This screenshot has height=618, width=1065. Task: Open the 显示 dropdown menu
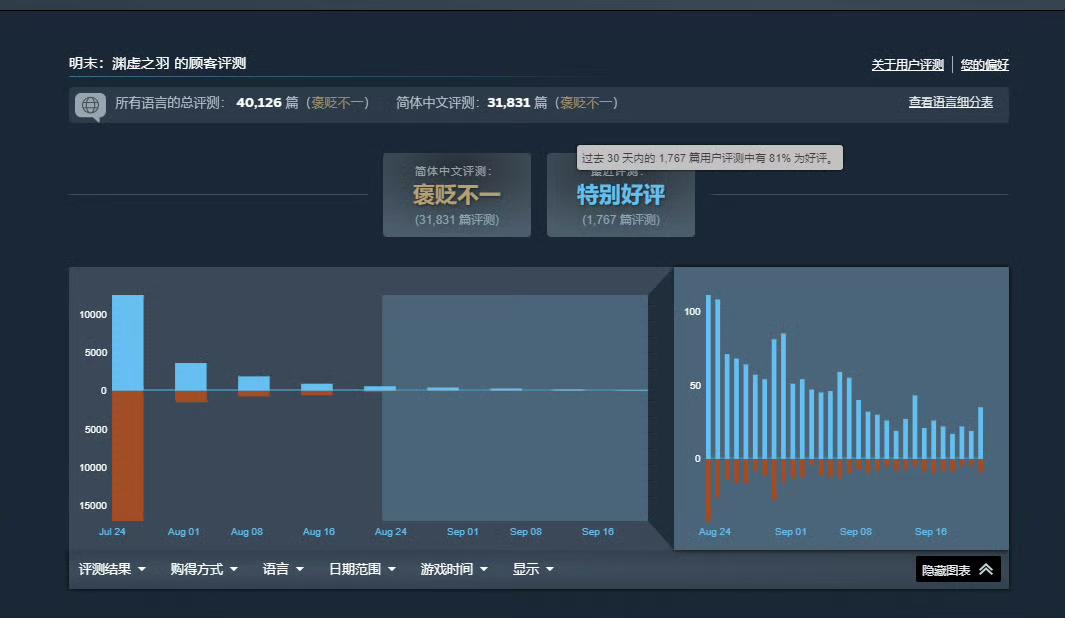point(533,569)
